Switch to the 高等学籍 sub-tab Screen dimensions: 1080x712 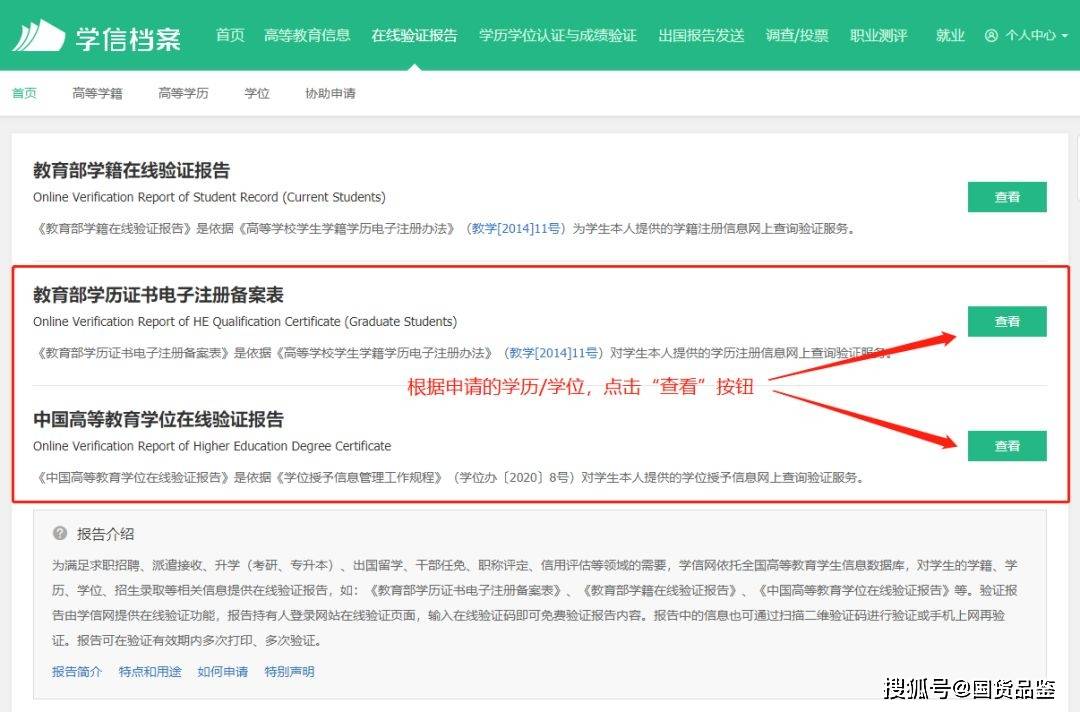click(x=97, y=94)
